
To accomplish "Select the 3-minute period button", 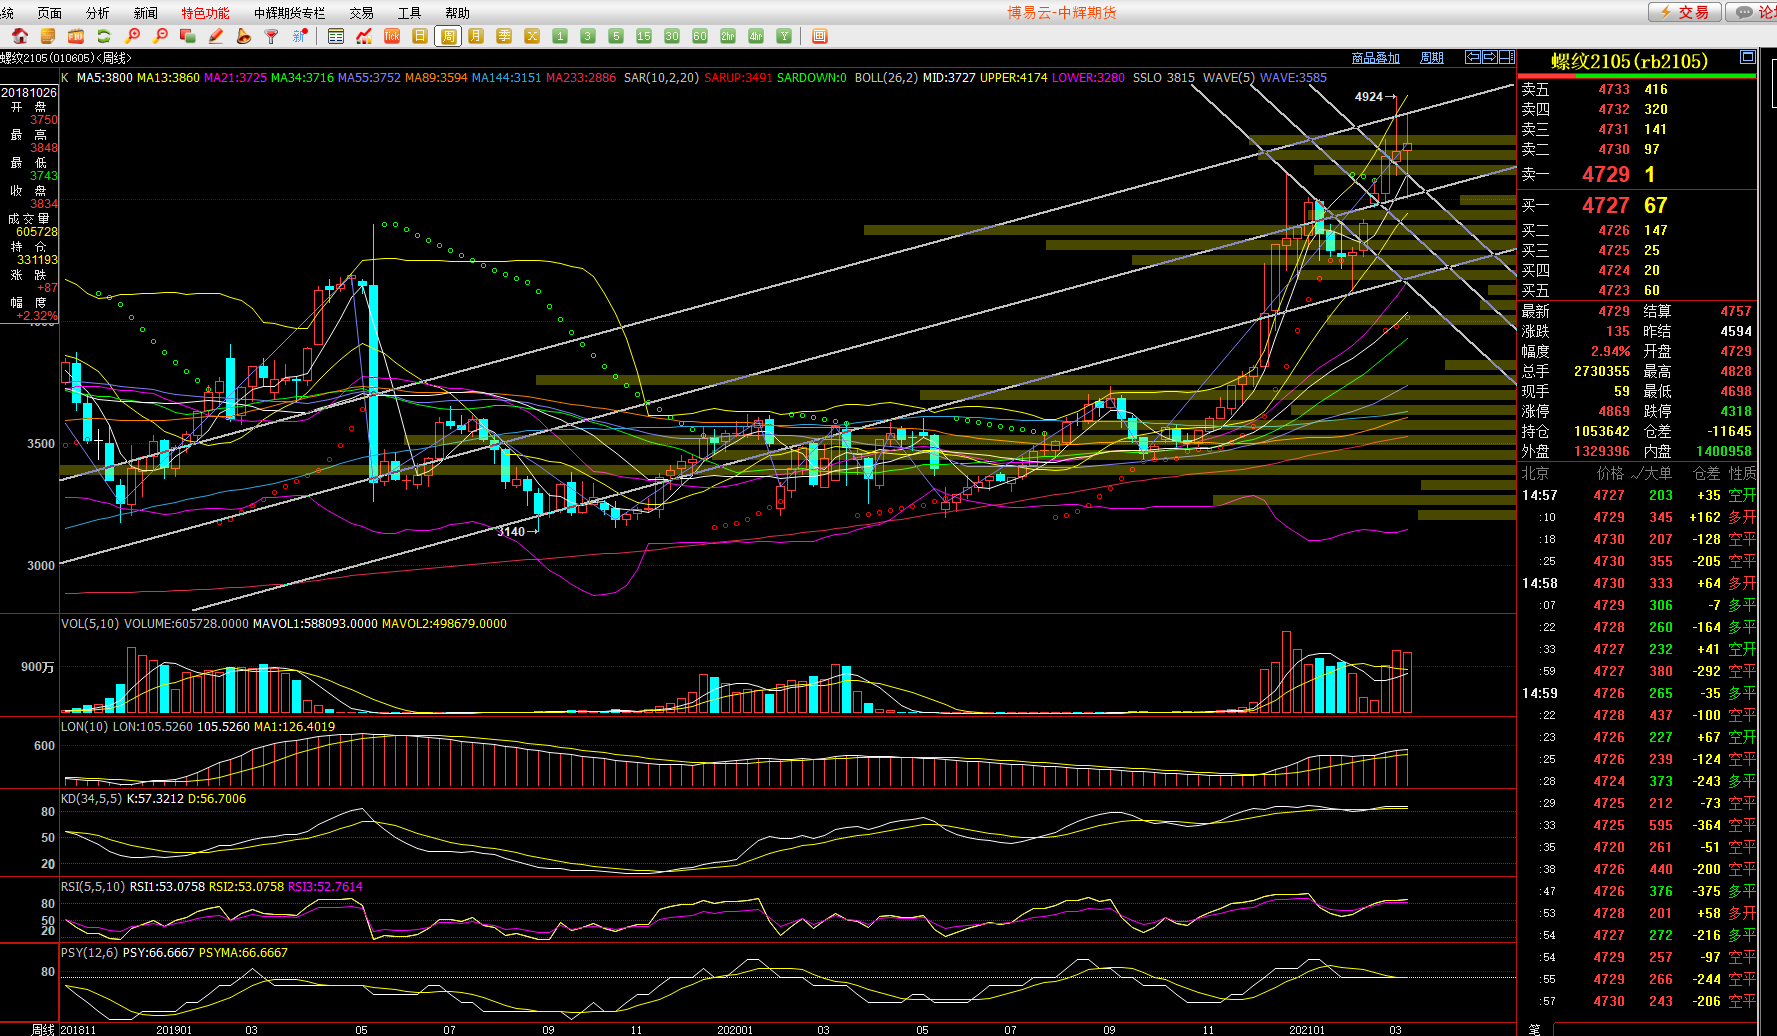I will point(588,36).
